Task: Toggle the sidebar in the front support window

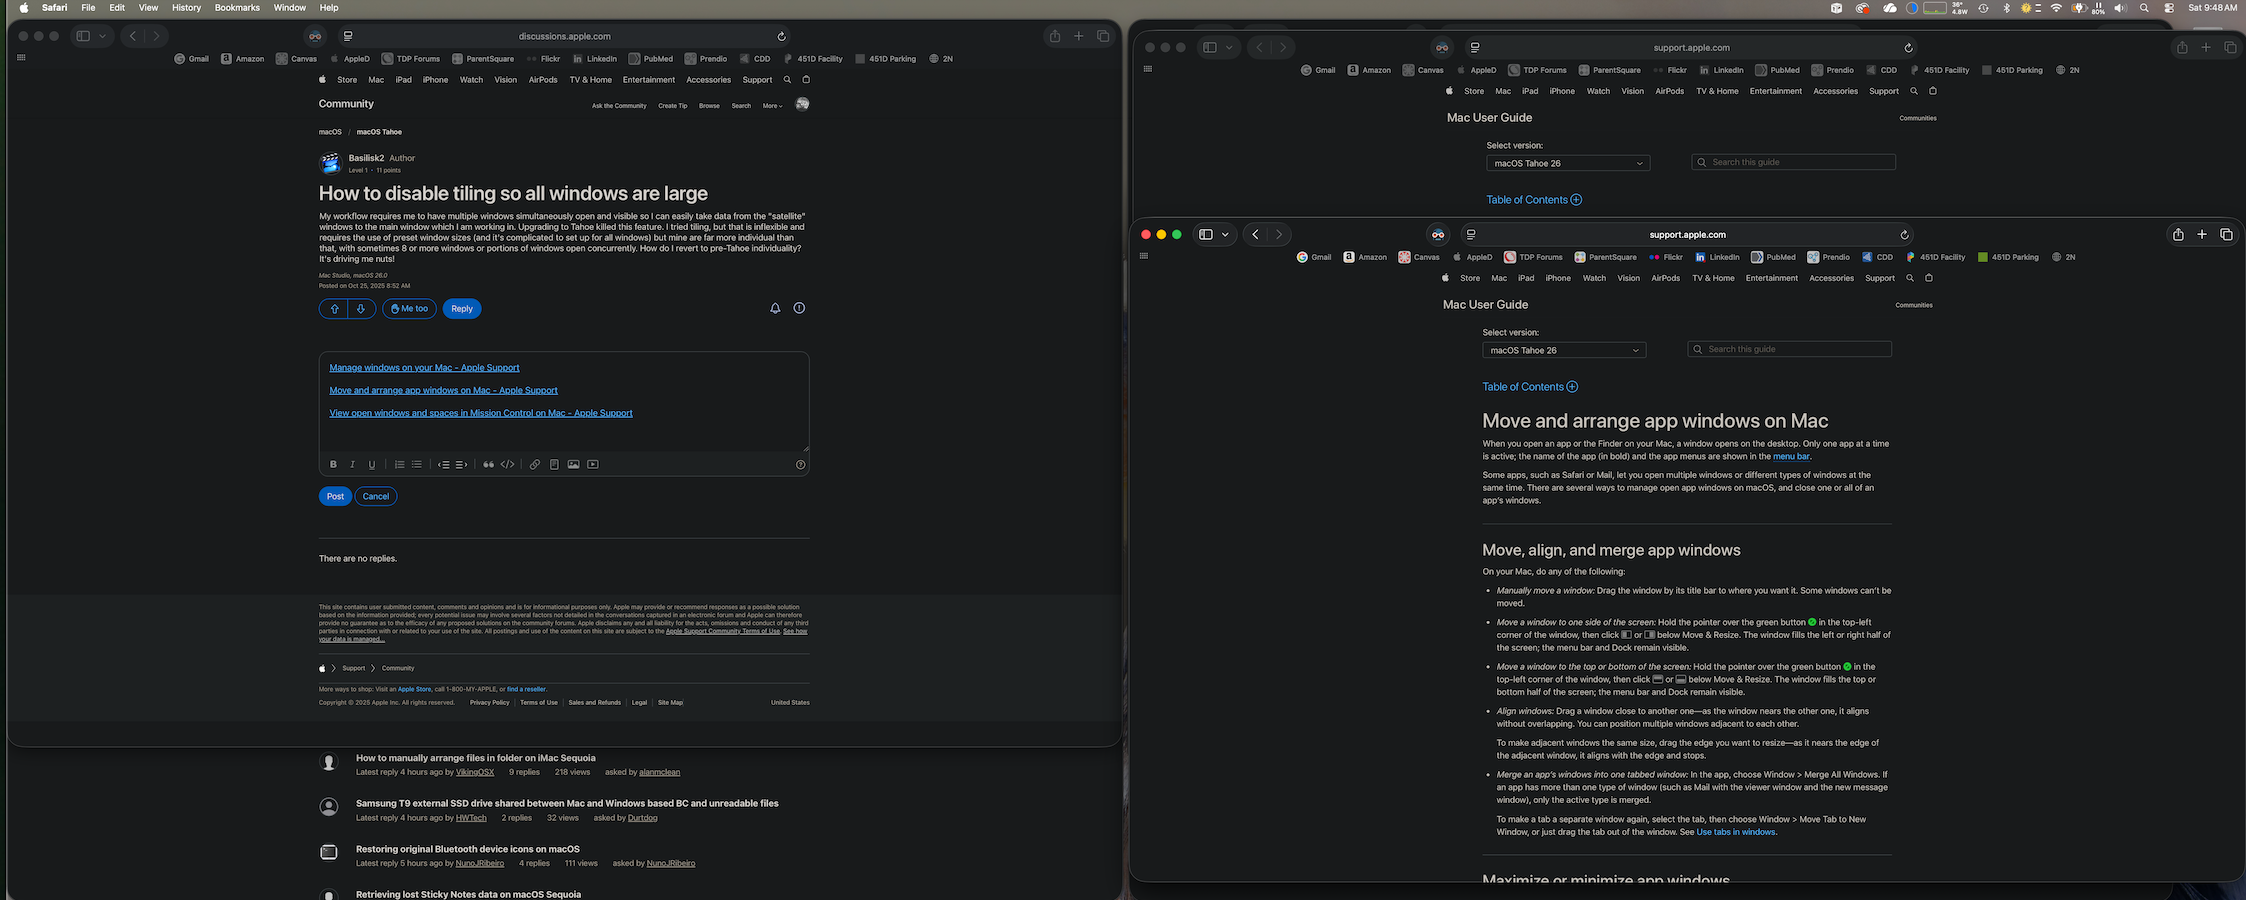Action: coord(1206,235)
